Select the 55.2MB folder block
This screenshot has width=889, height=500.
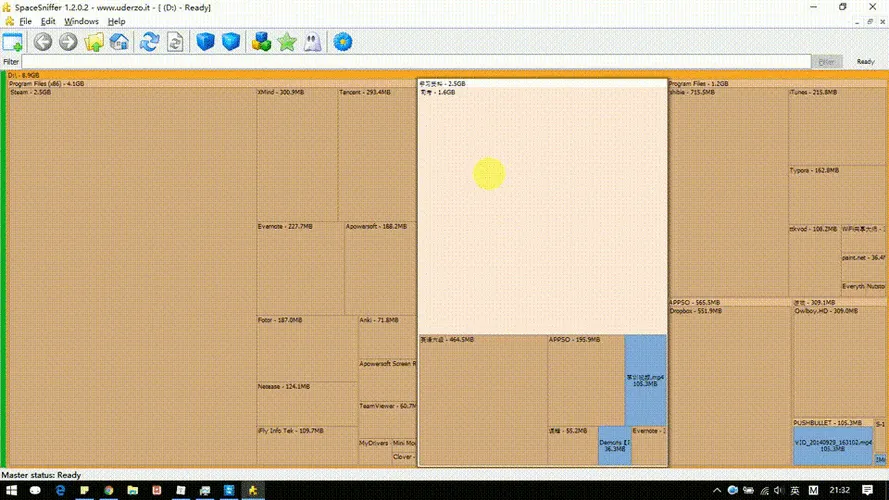573,446
